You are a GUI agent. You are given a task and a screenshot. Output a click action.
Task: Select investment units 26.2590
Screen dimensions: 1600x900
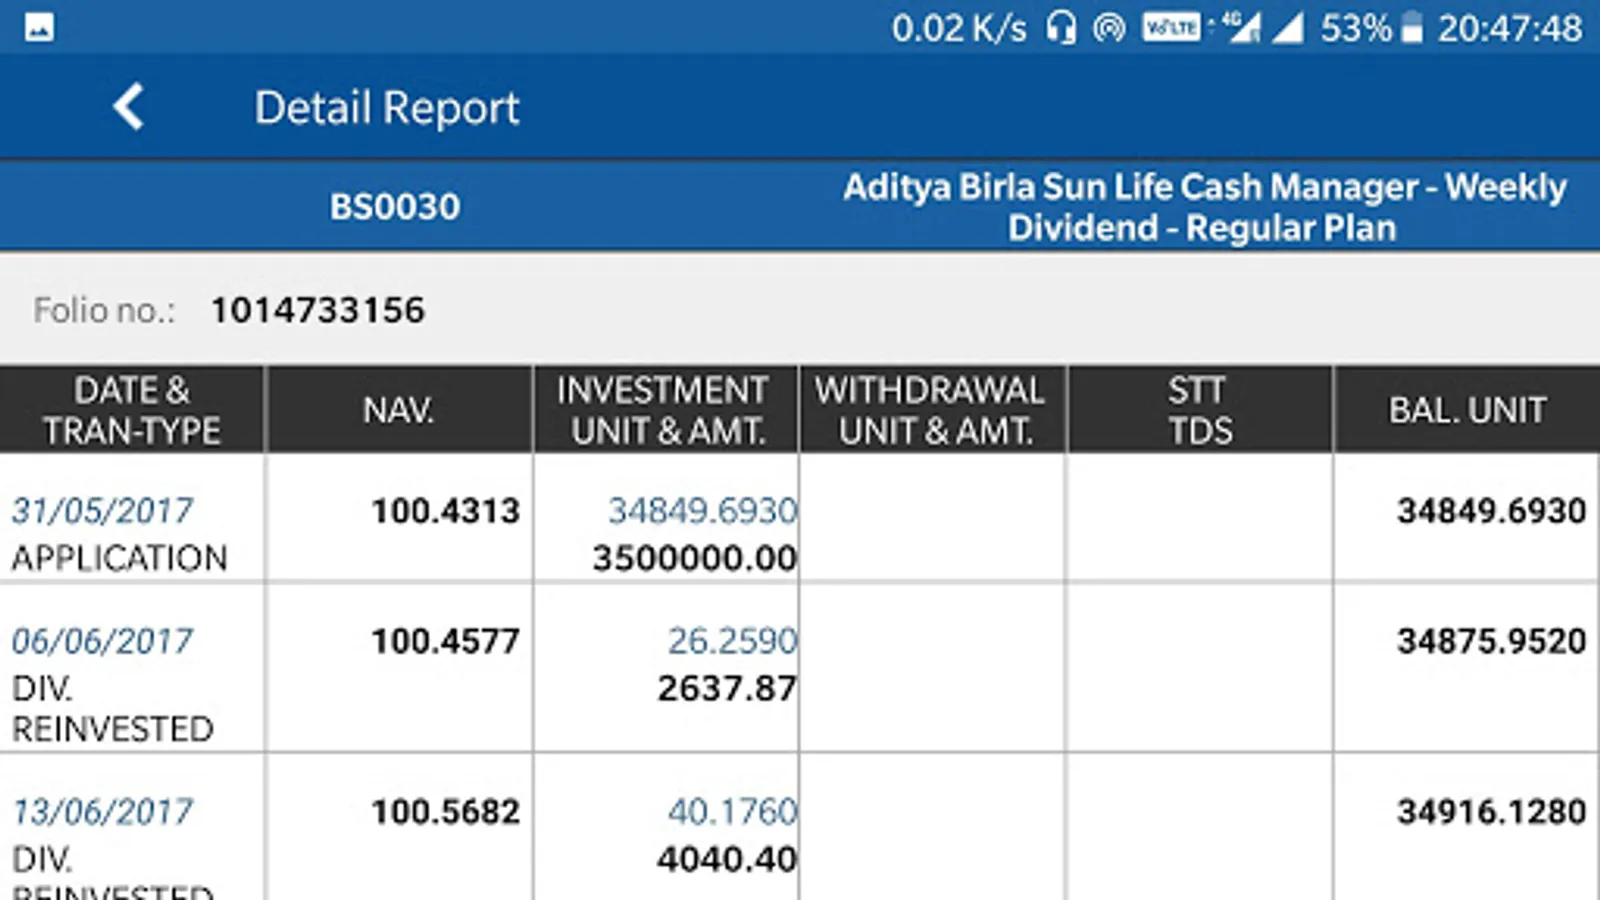pos(733,641)
